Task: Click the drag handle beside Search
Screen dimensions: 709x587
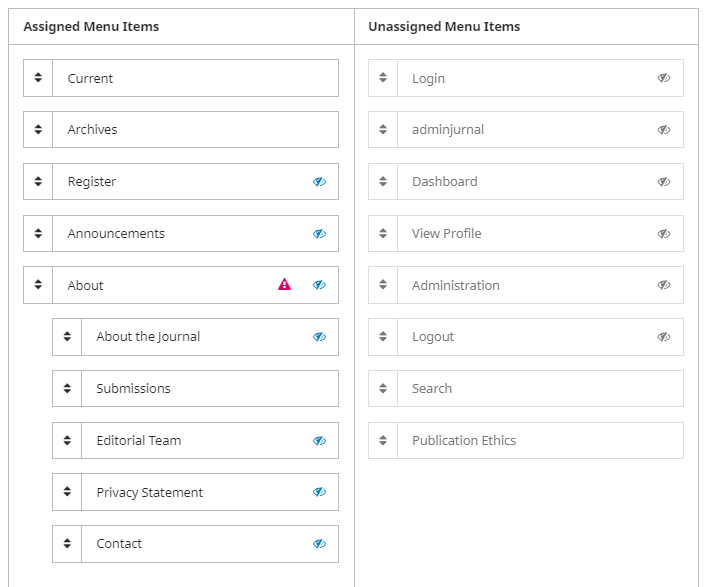Action: [383, 389]
